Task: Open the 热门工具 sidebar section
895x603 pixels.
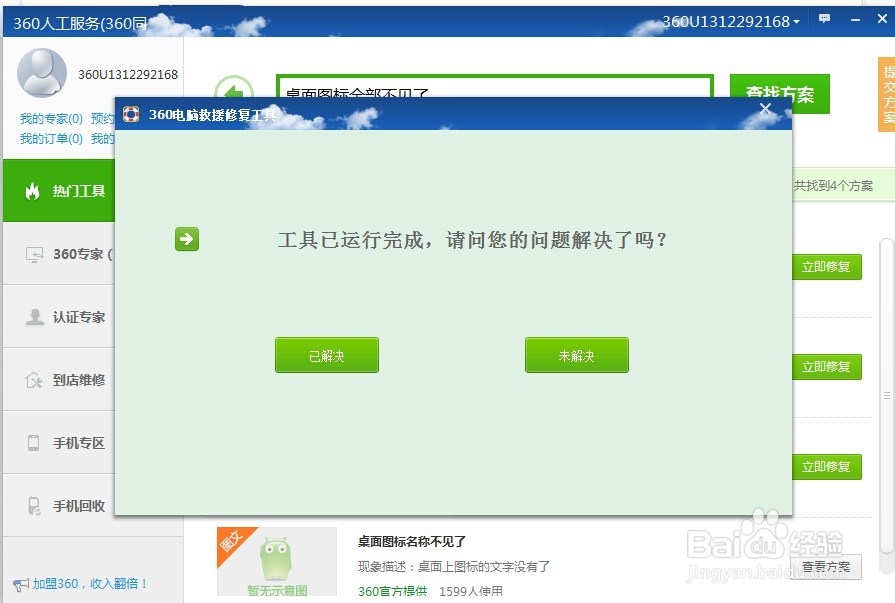Action: pyautogui.click(x=59, y=191)
